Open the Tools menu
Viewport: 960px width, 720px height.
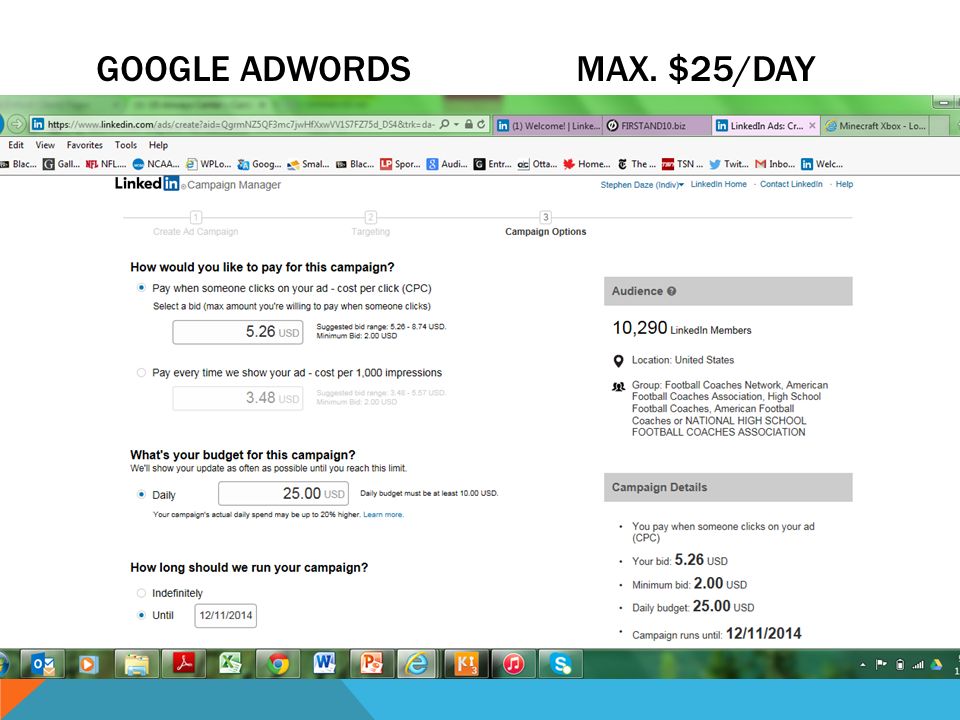pos(126,145)
